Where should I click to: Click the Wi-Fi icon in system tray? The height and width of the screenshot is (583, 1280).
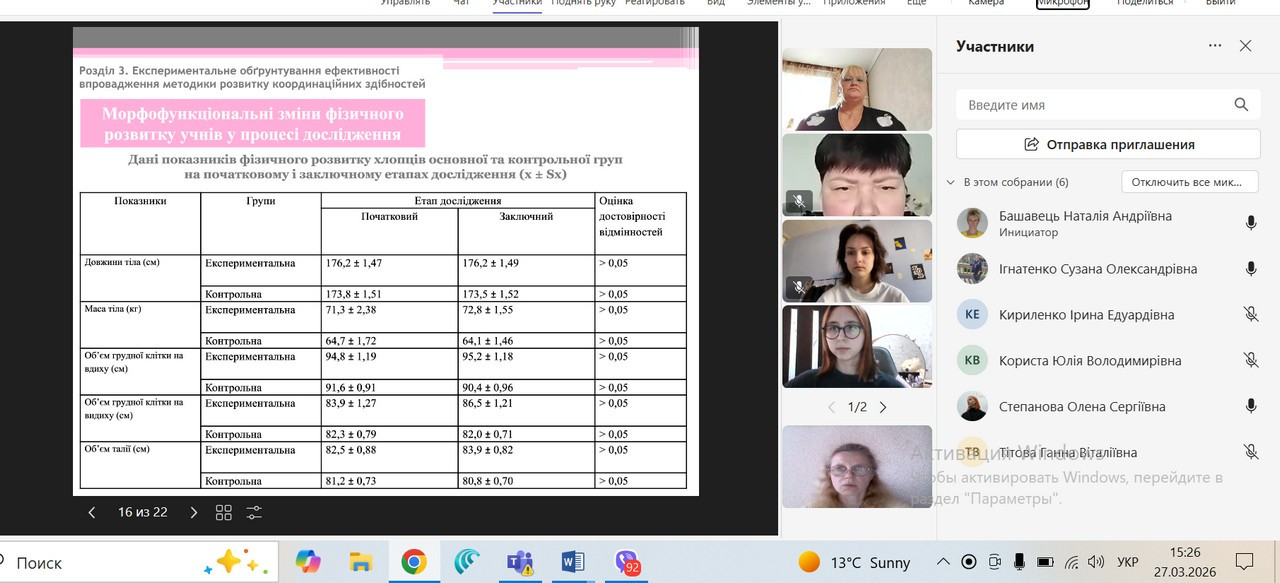click(x=1072, y=562)
